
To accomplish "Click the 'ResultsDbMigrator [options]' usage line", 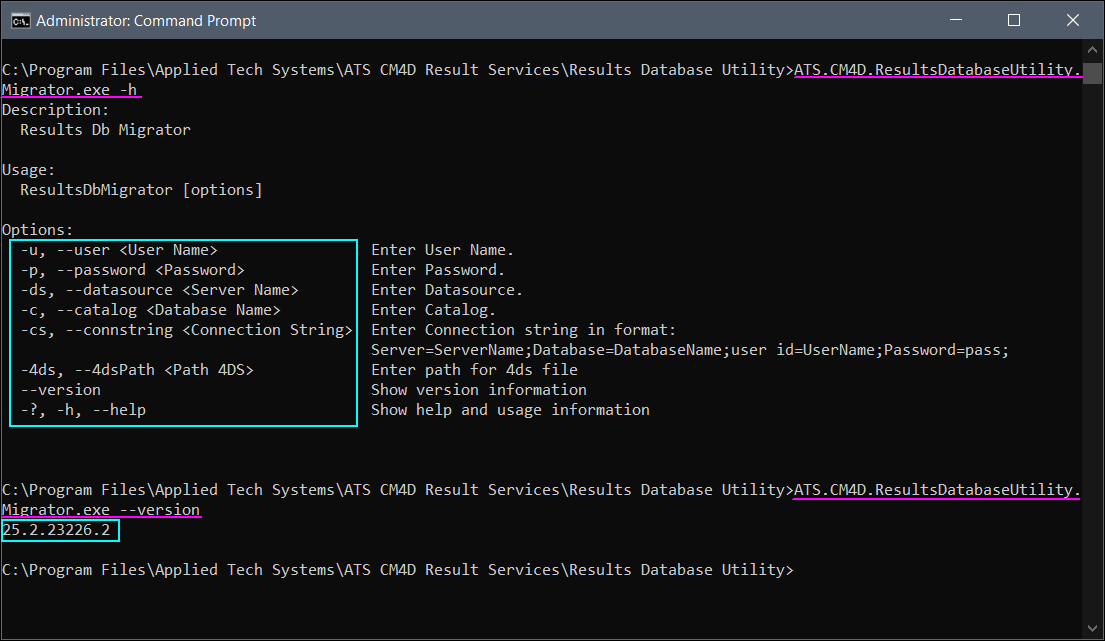I will (141, 190).
